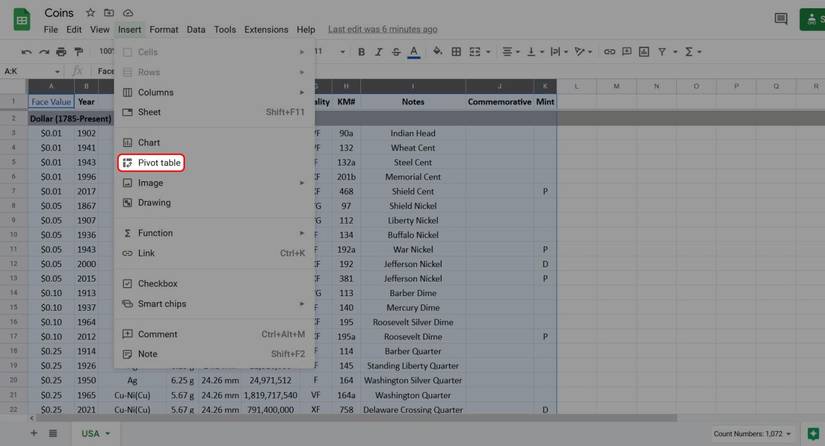Open the Data menu
This screenshot has height=446, width=825.
click(196, 29)
